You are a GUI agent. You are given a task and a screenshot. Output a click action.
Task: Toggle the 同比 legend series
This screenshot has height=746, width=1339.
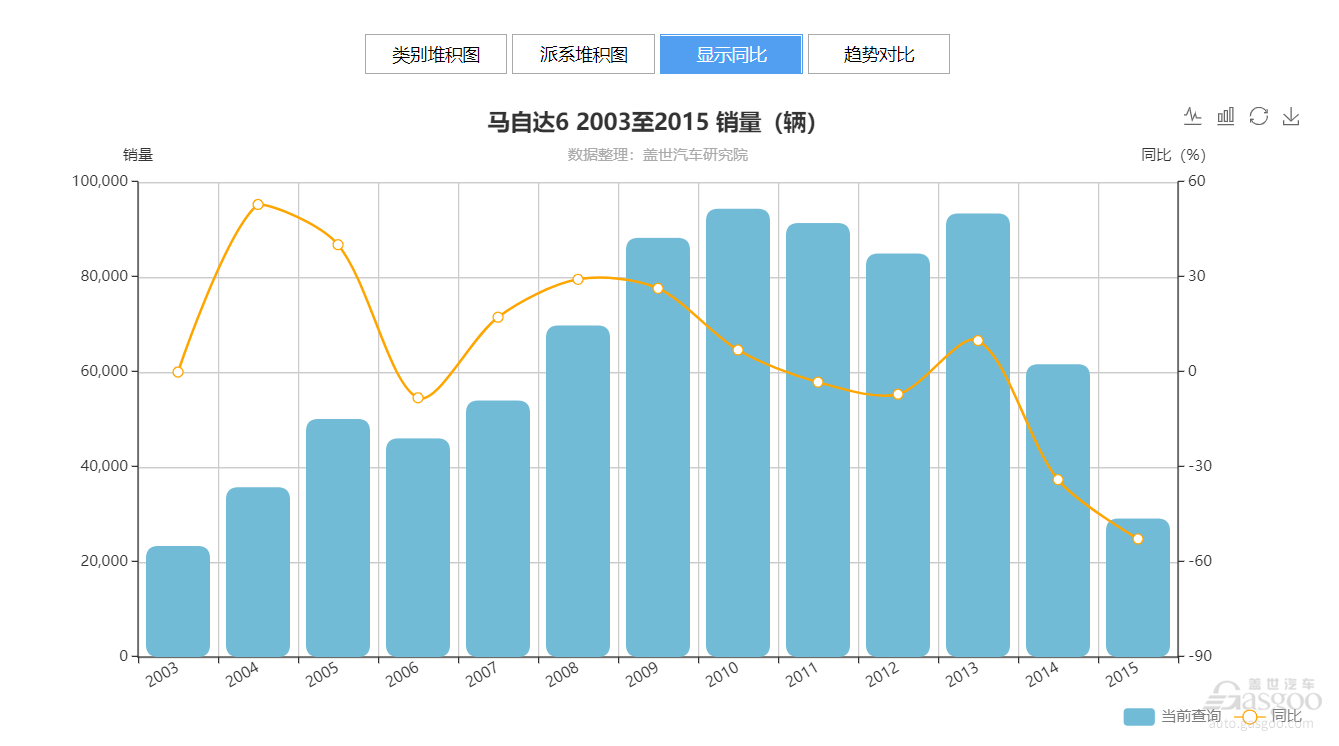click(x=1268, y=716)
